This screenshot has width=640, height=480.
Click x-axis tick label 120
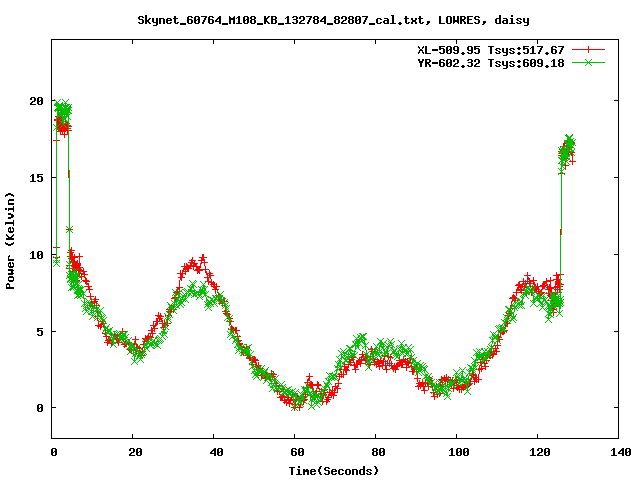540,452
